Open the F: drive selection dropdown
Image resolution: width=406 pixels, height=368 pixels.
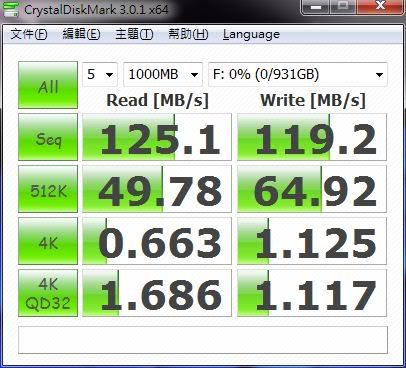click(298, 74)
